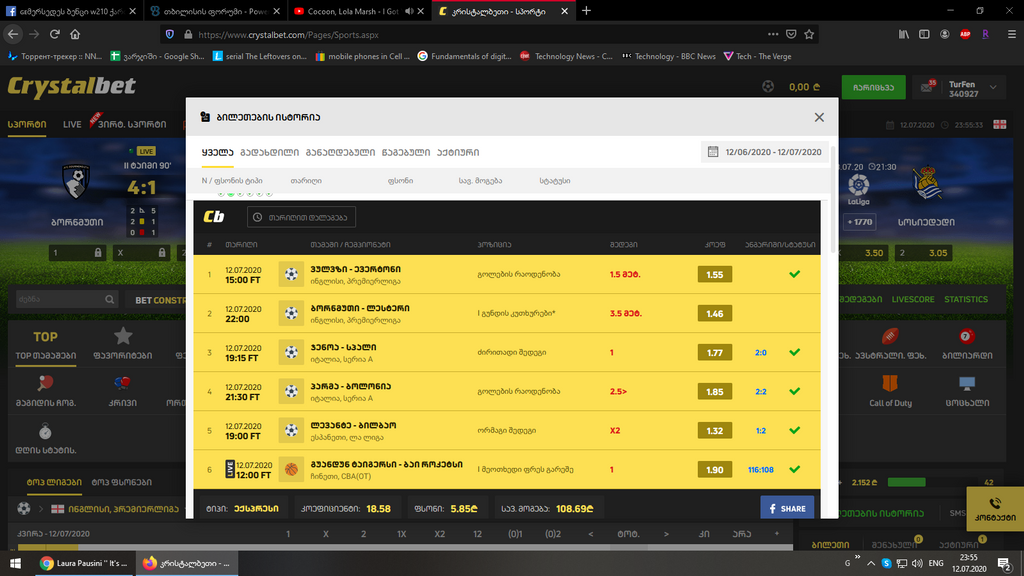
Task: Bookmark this page with the star icon
Action: 809,34
